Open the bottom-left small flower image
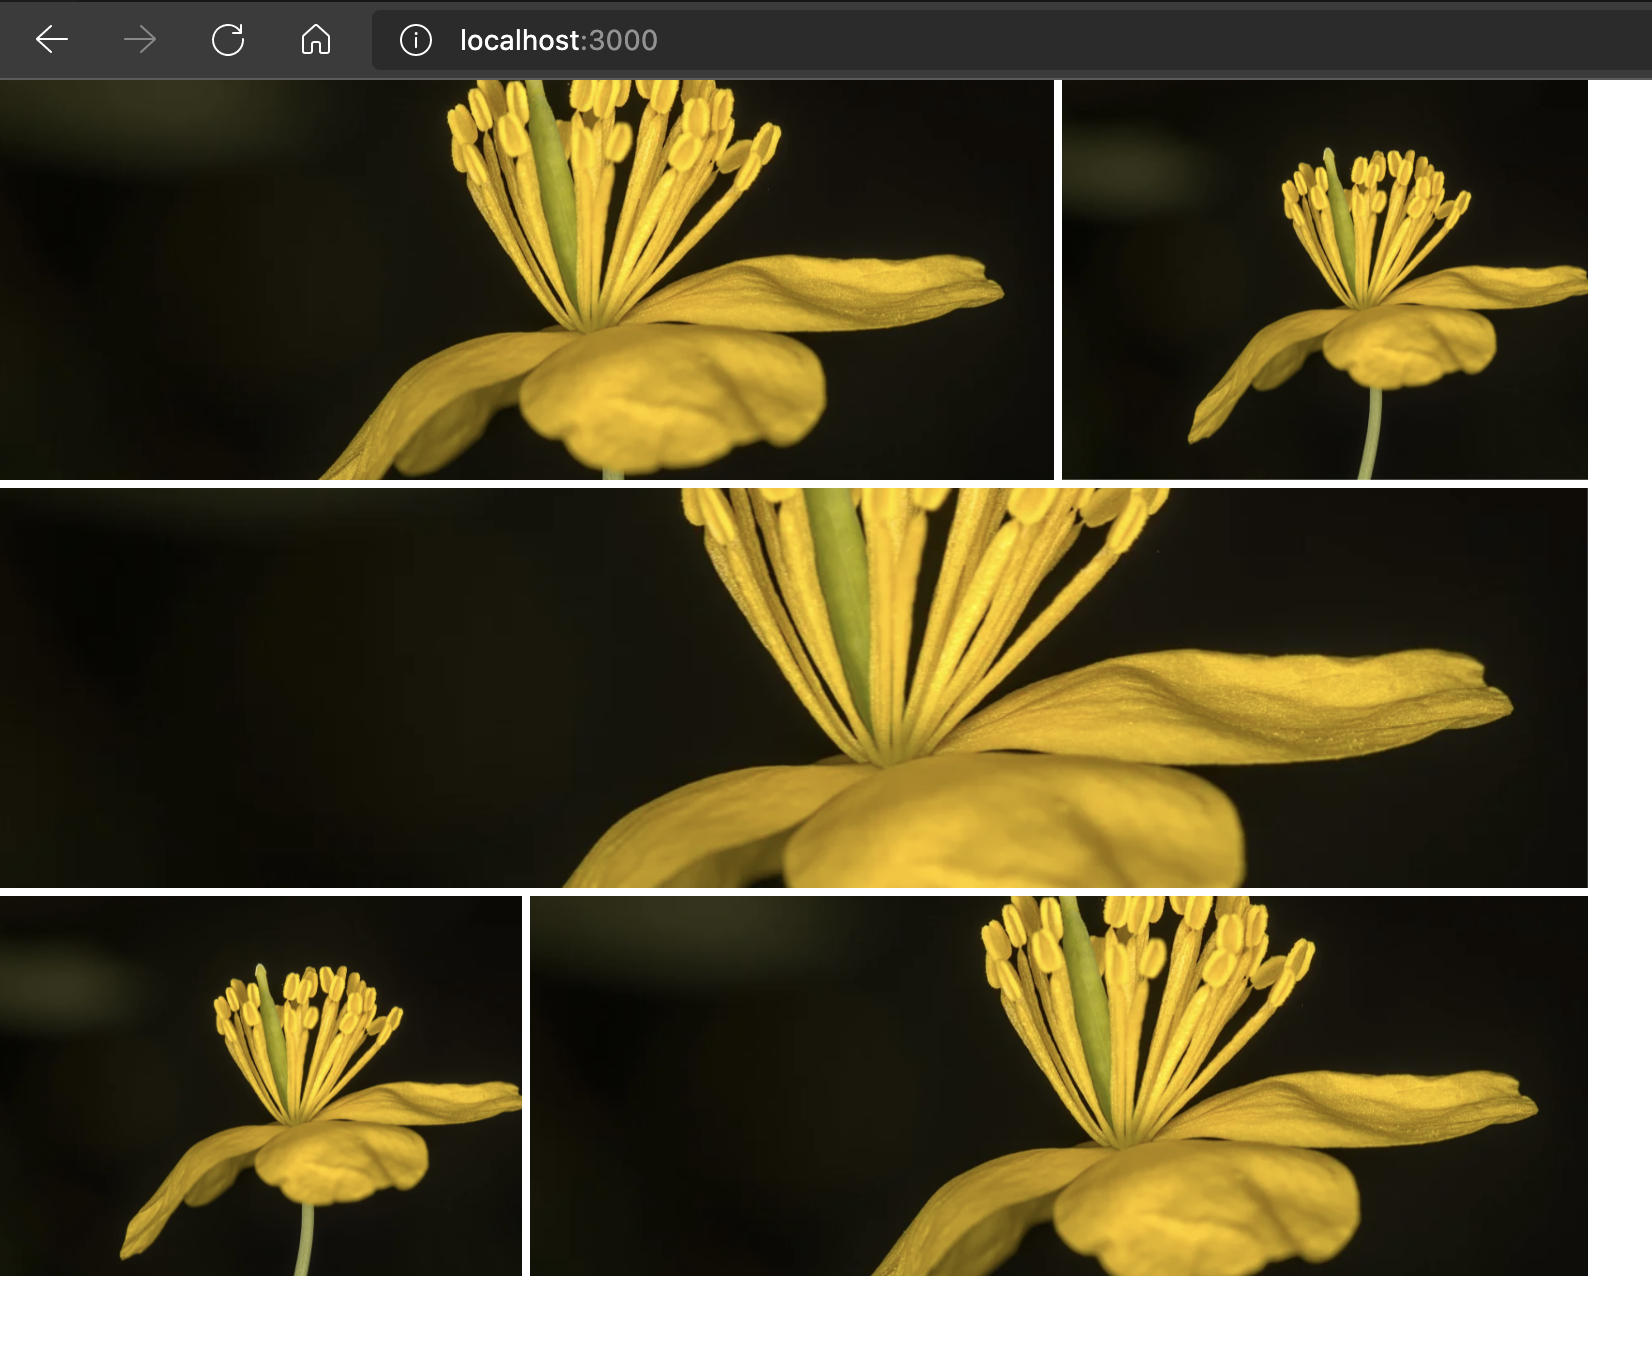The width and height of the screenshot is (1652, 1354). tap(260, 1086)
